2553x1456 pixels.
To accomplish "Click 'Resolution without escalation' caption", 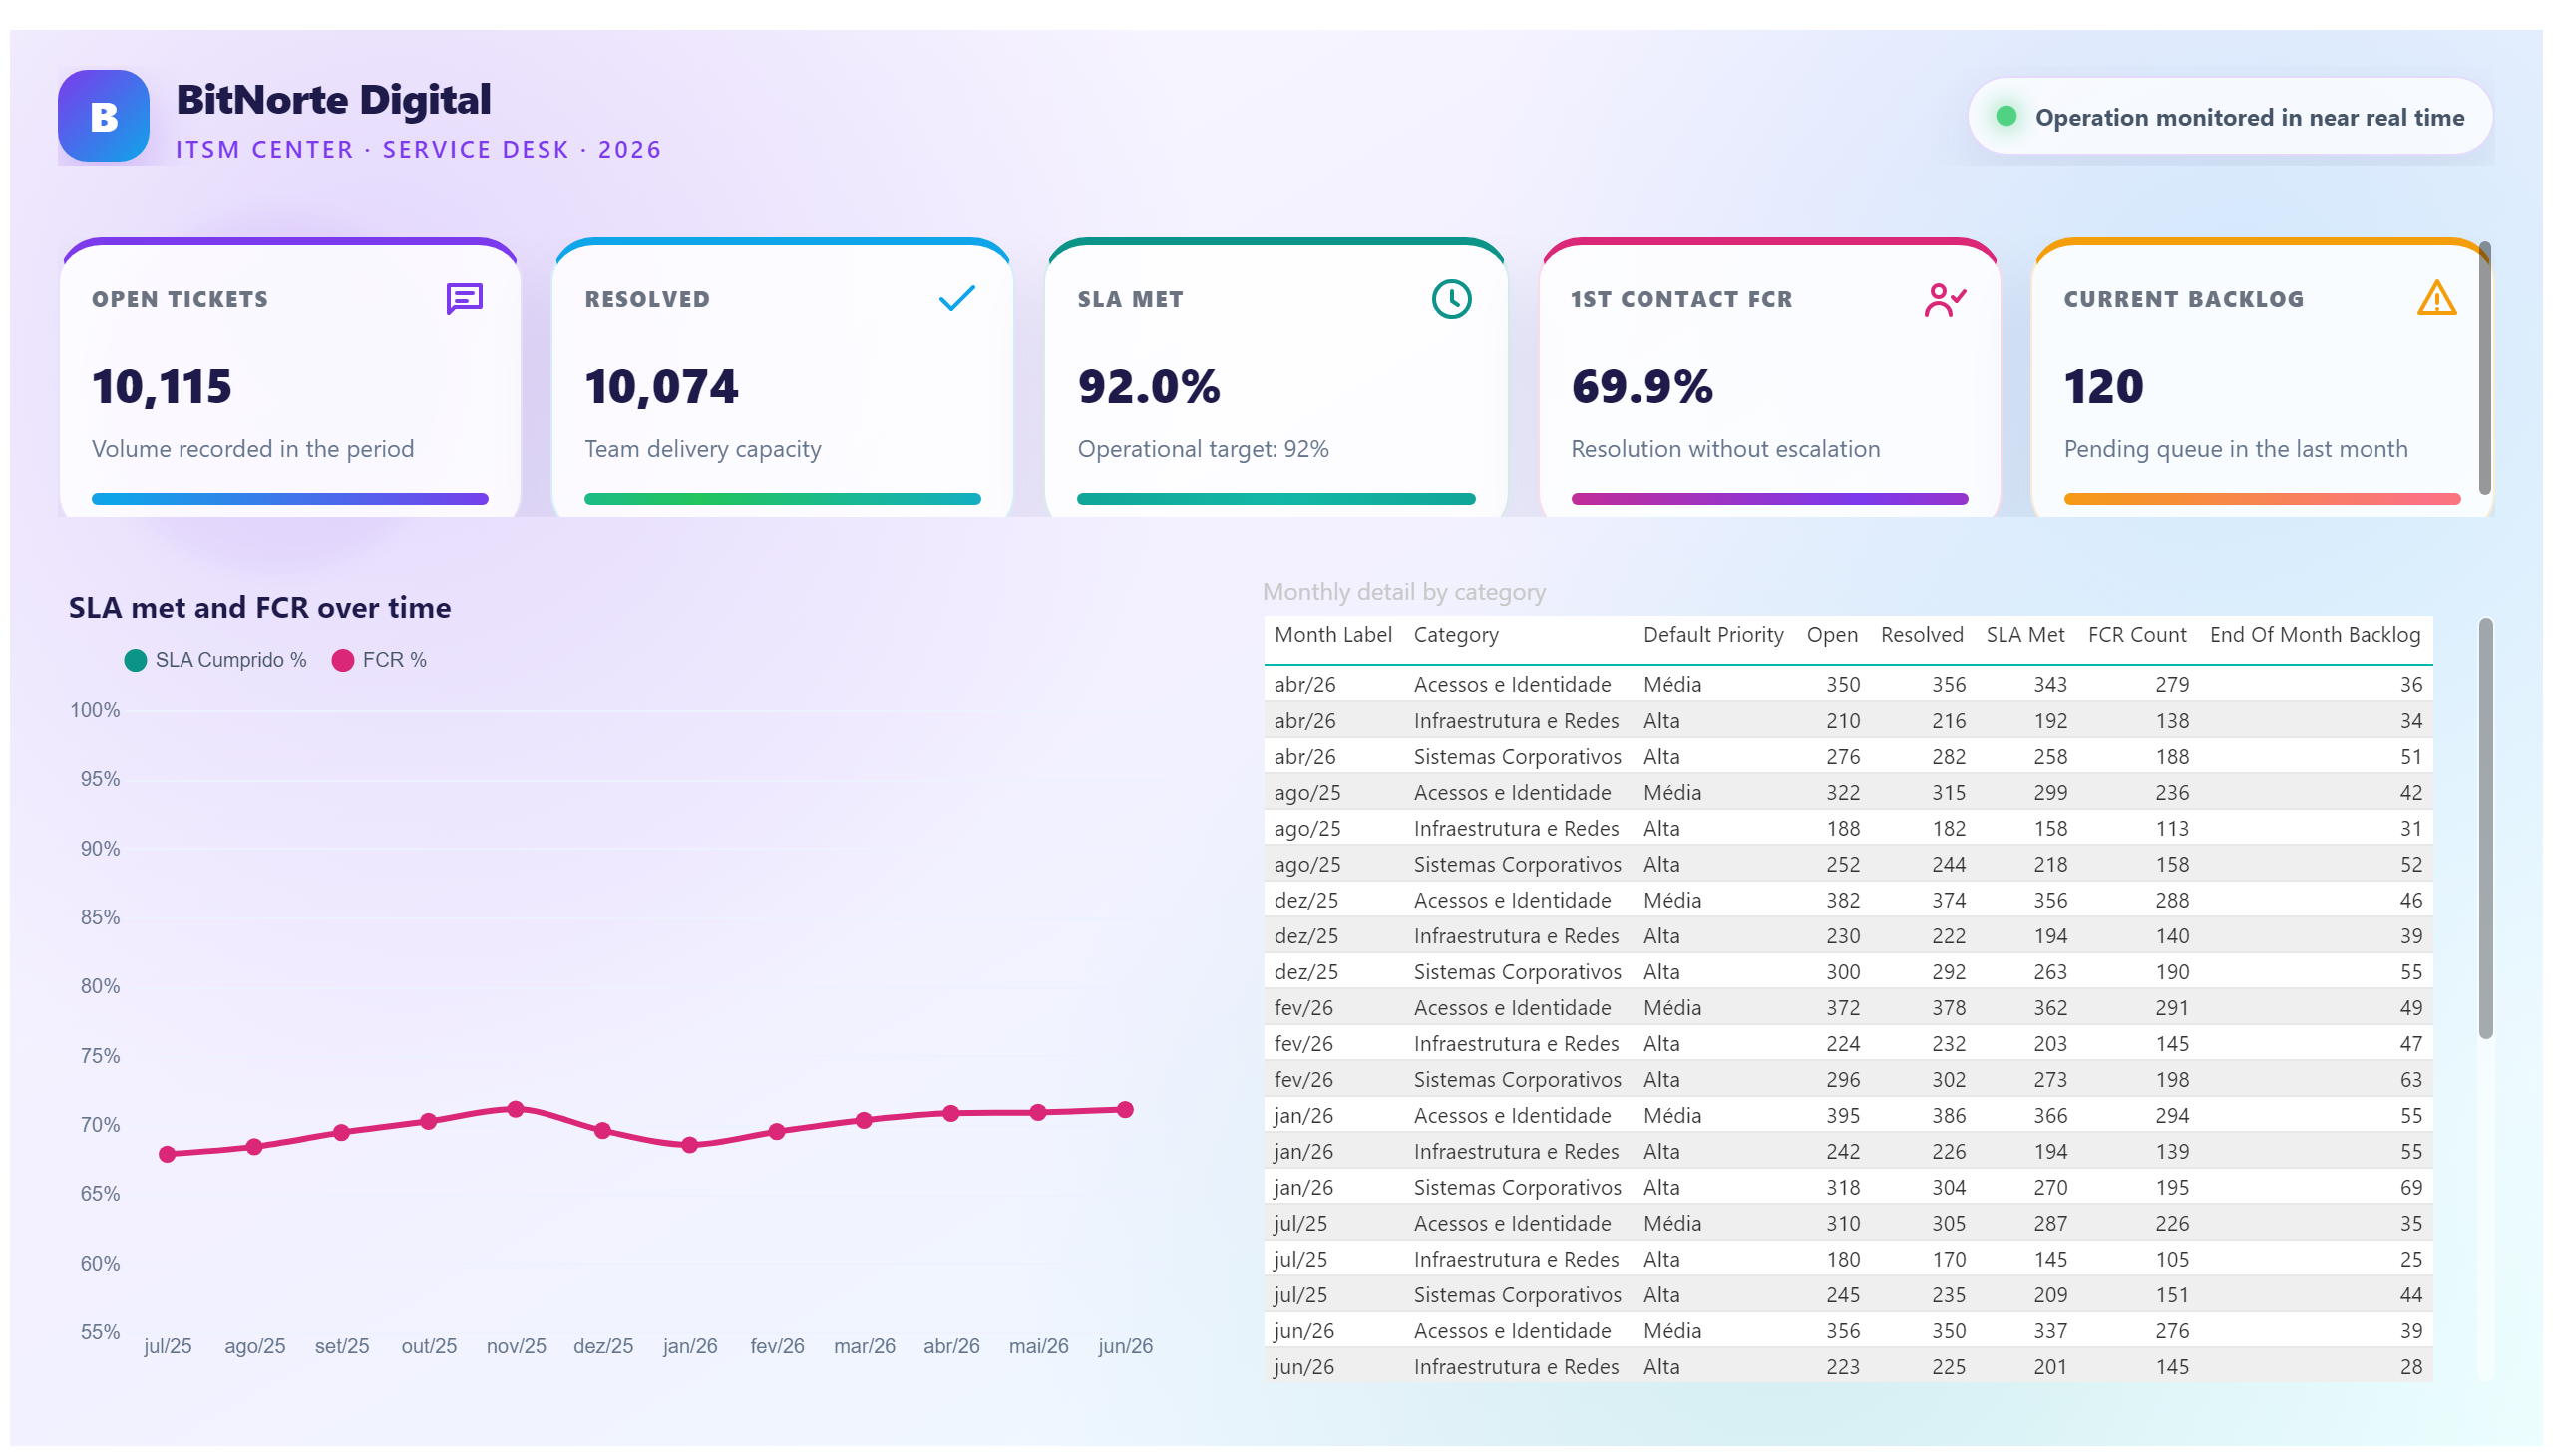I will pyautogui.click(x=1724, y=449).
